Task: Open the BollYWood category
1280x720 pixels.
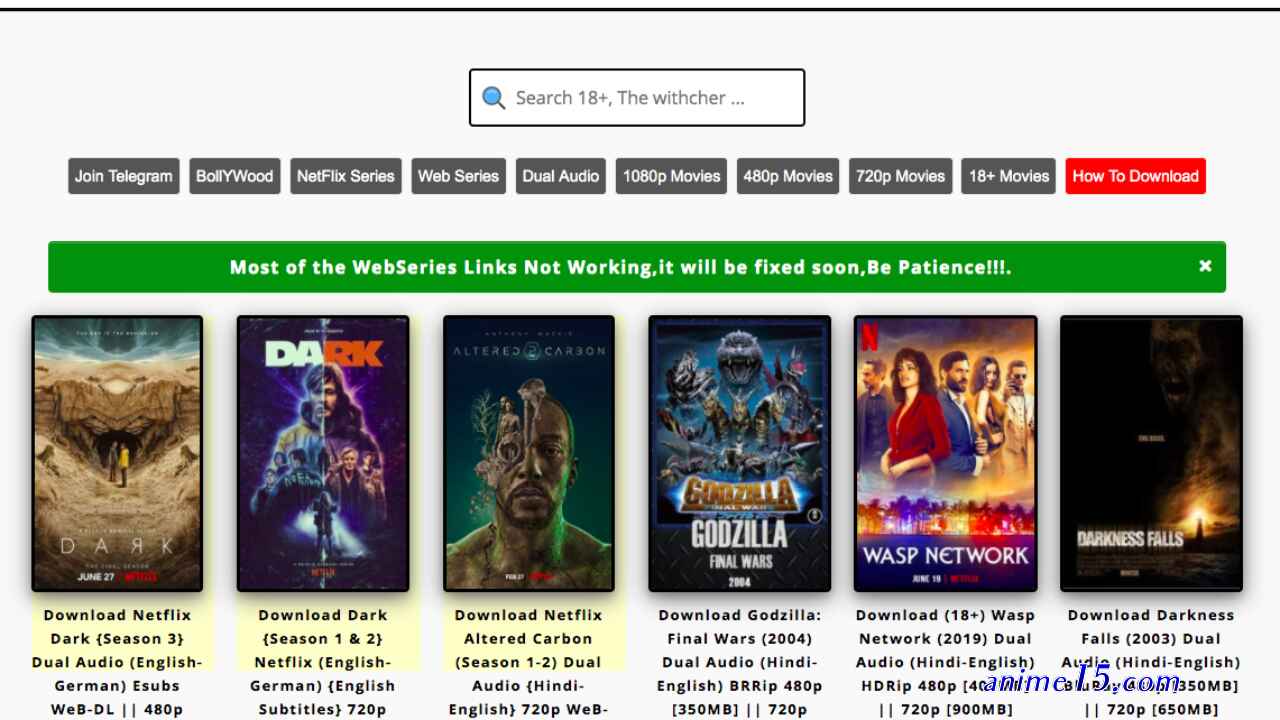Action: (235, 176)
